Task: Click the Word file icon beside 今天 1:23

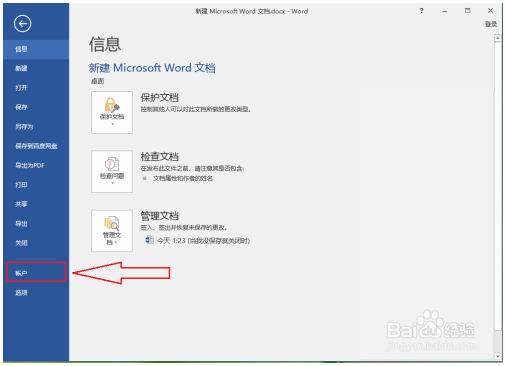Action: coord(149,240)
